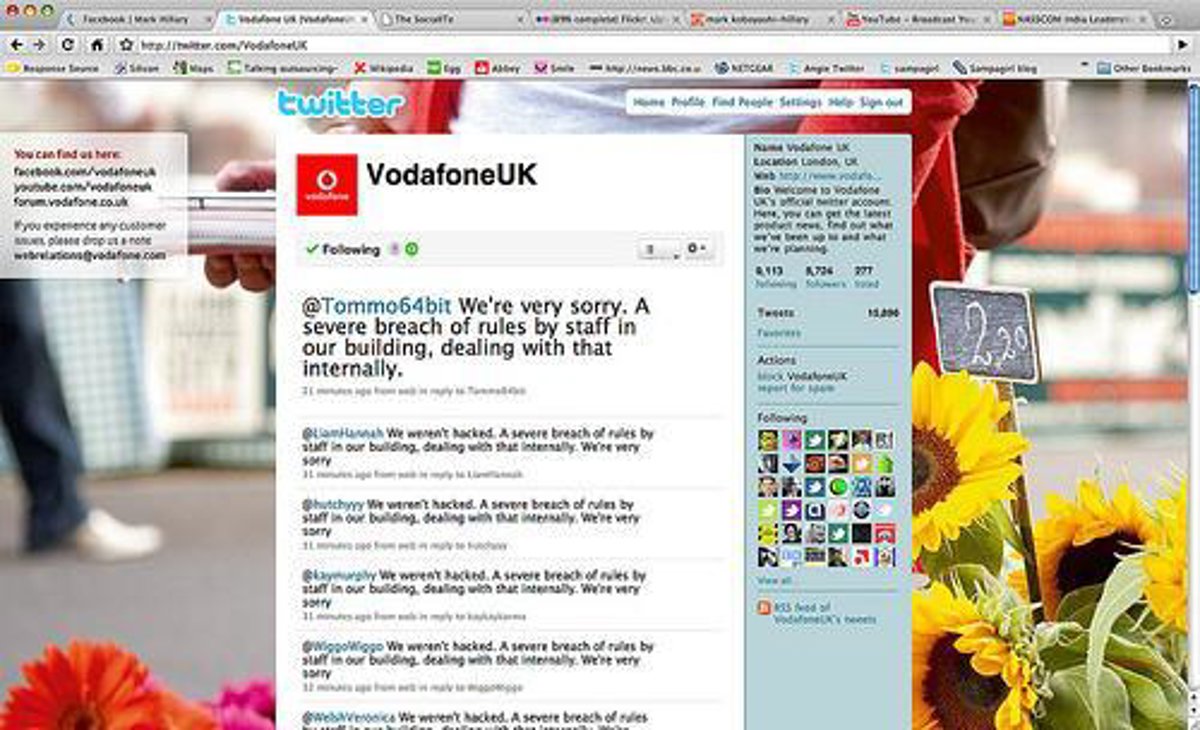The width and height of the screenshot is (1200, 730).
Task: Click the green circle icon beside Following
Action: [412, 249]
